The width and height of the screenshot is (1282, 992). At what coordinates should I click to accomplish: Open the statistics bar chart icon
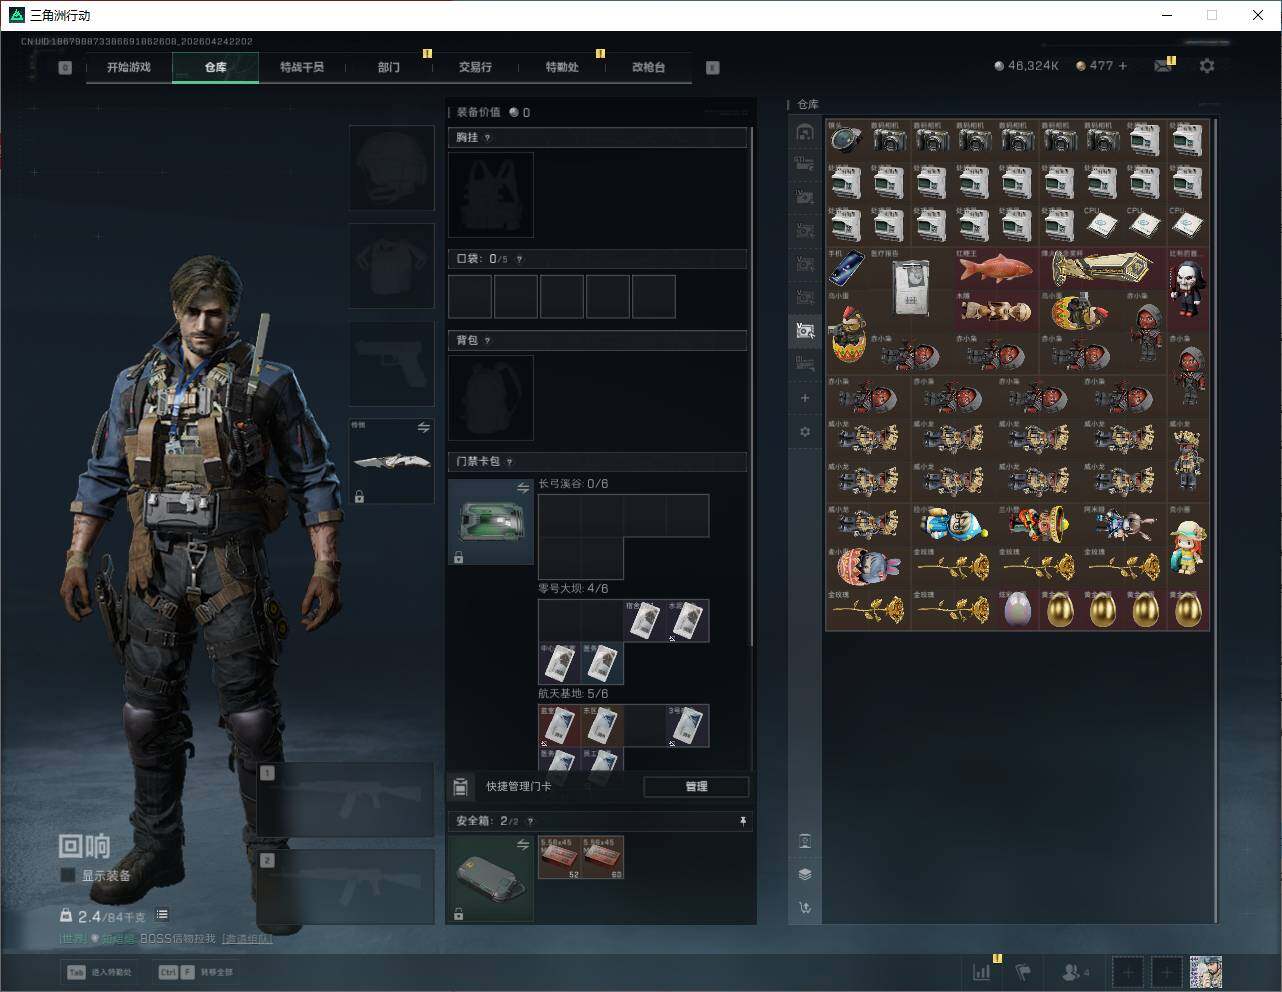(982, 972)
